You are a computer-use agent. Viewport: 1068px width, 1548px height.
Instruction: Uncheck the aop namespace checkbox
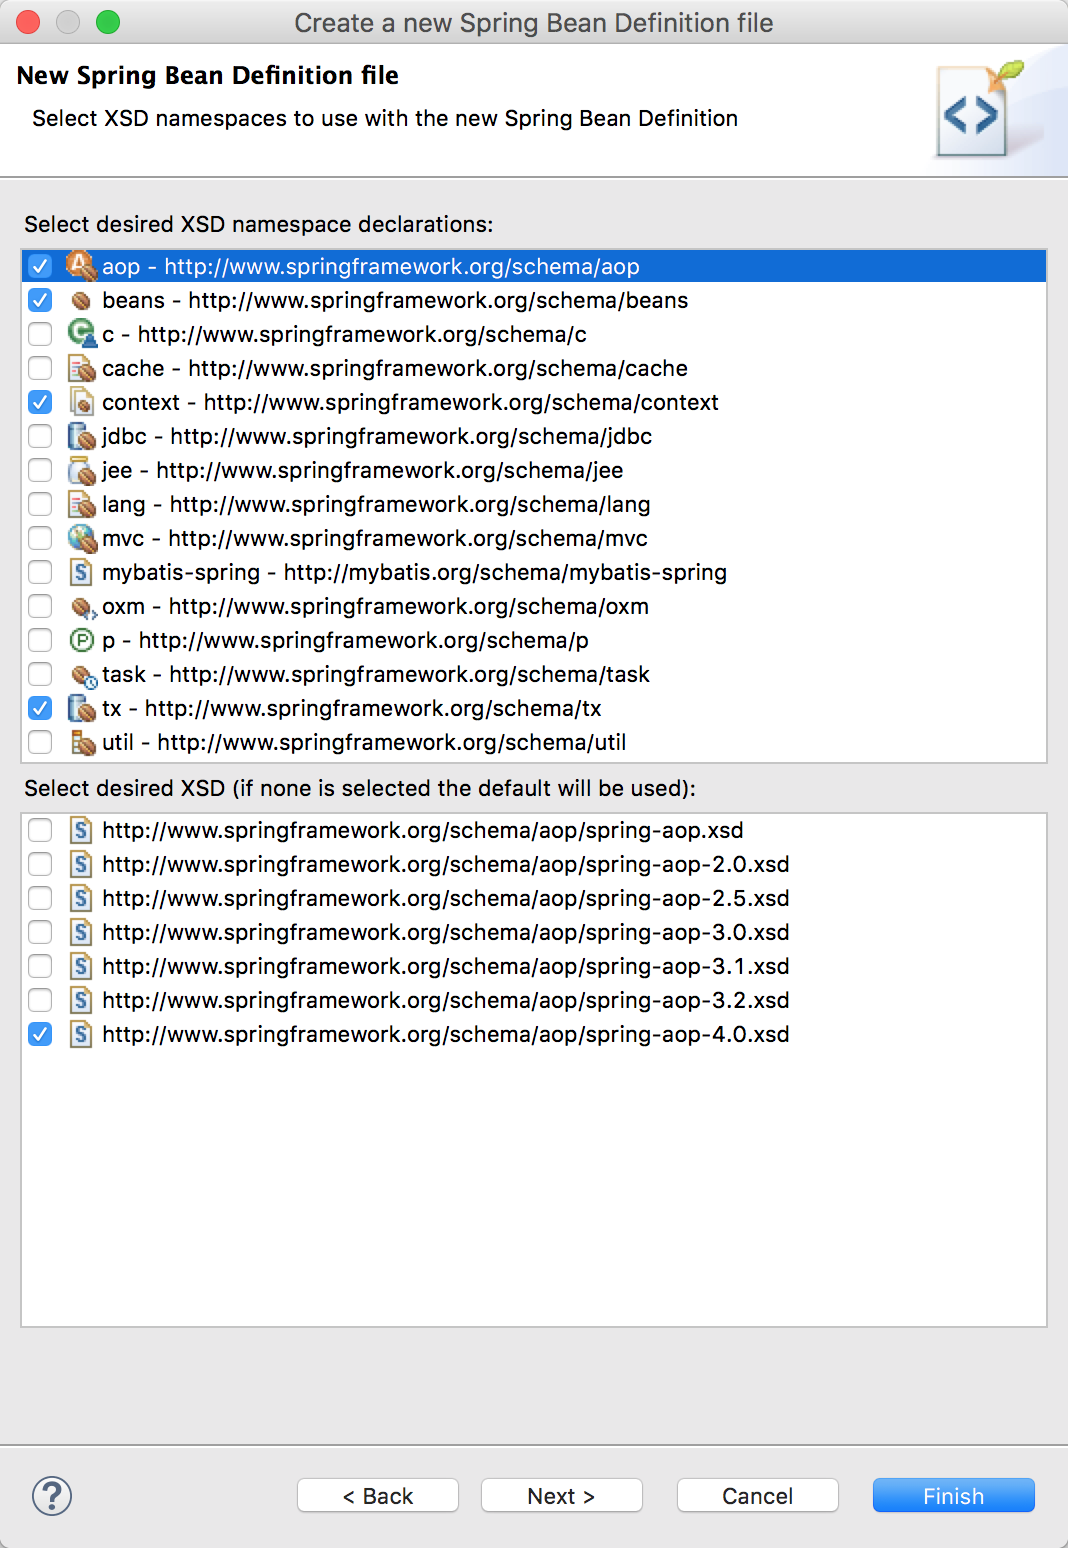pyautogui.click(x=40, y=266)
